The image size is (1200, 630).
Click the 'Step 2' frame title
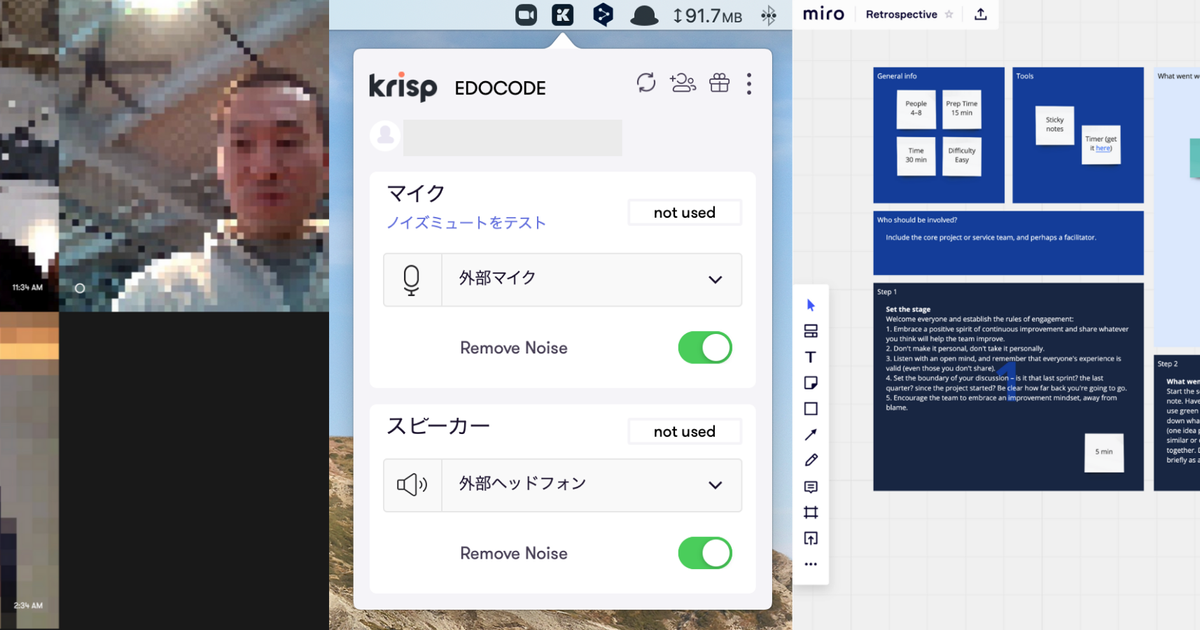click(x=1168, y=364)
